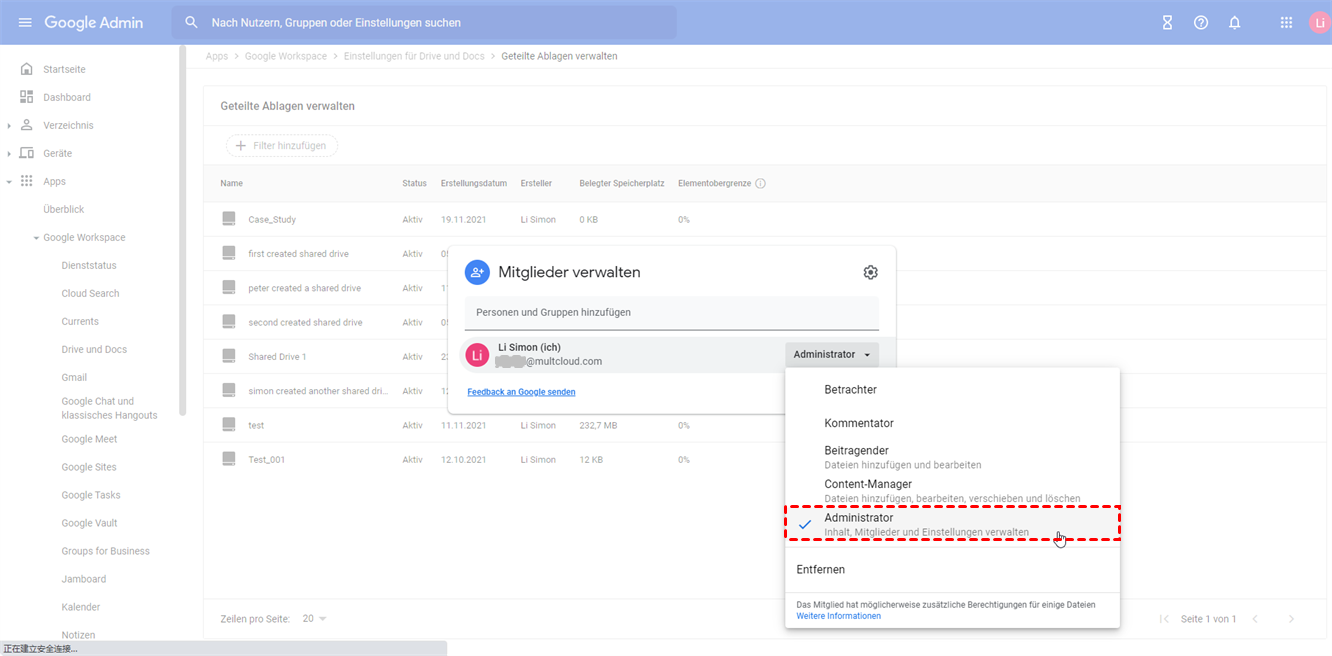
Task: Choose the Betrachter role
Action: point(850,390)
